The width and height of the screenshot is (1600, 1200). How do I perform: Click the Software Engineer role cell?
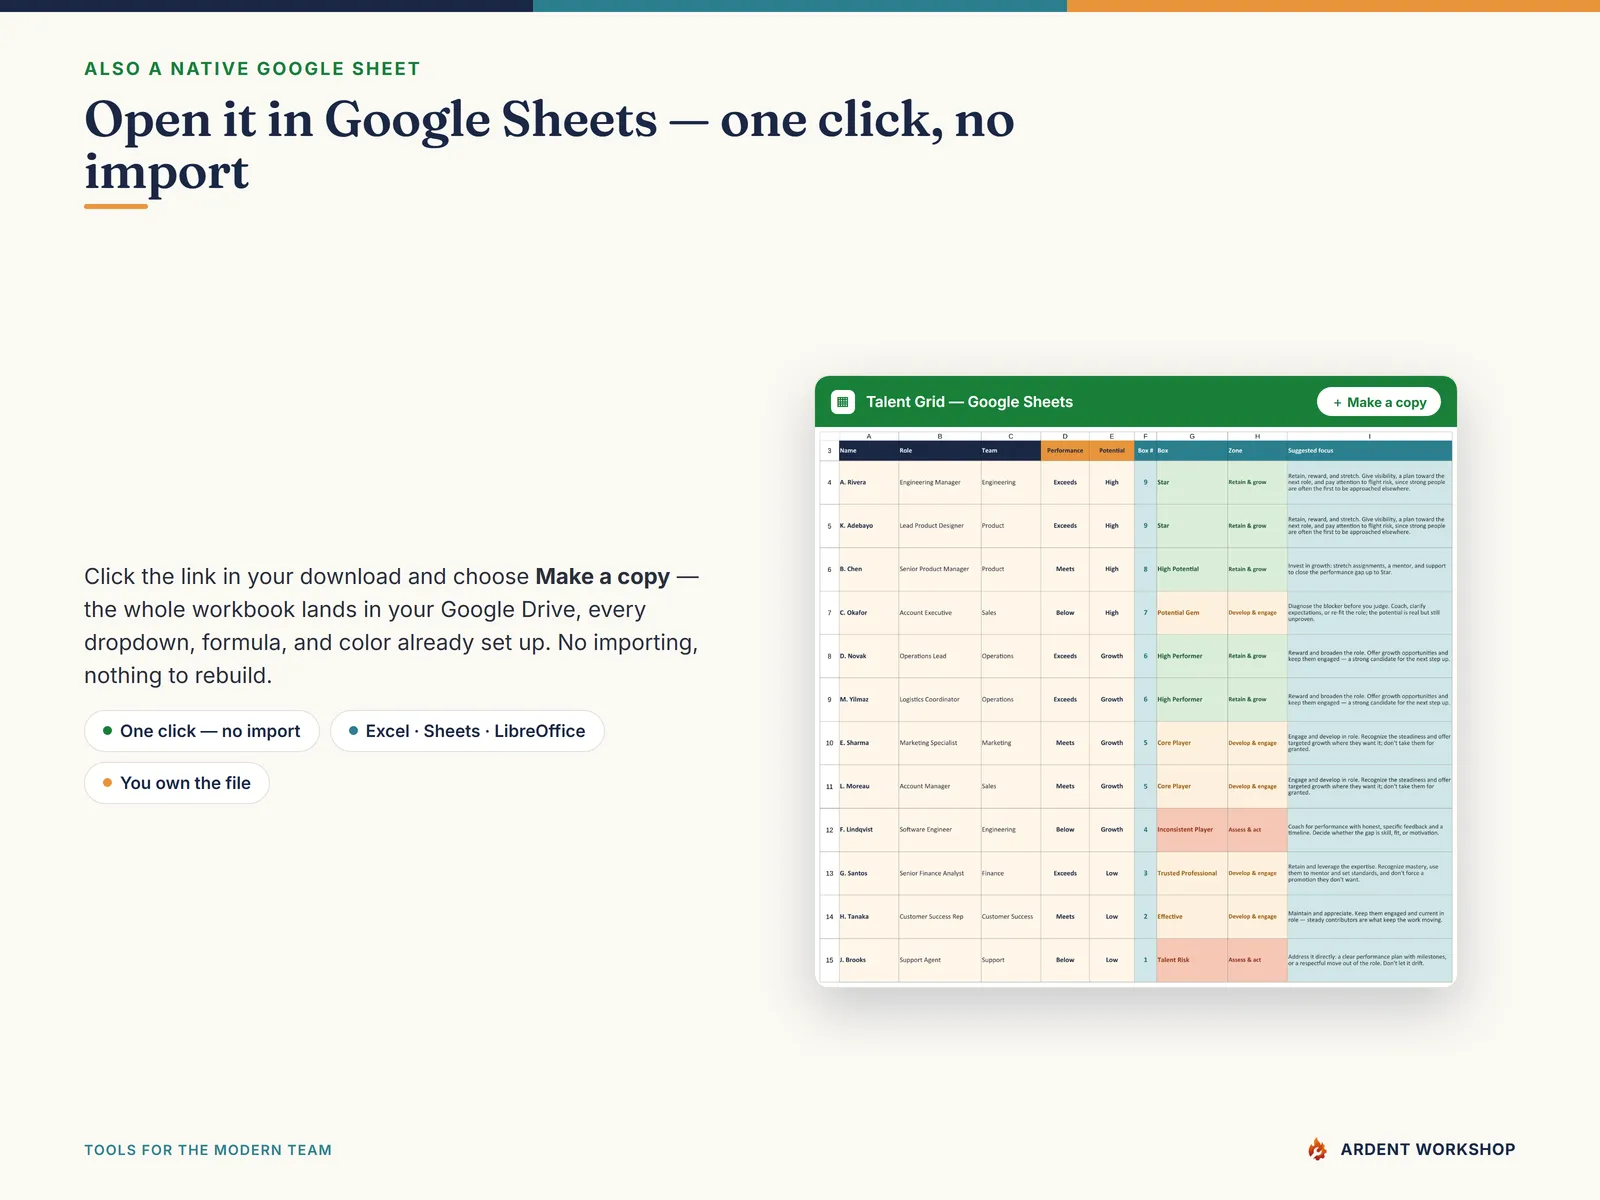coord(940,830)
